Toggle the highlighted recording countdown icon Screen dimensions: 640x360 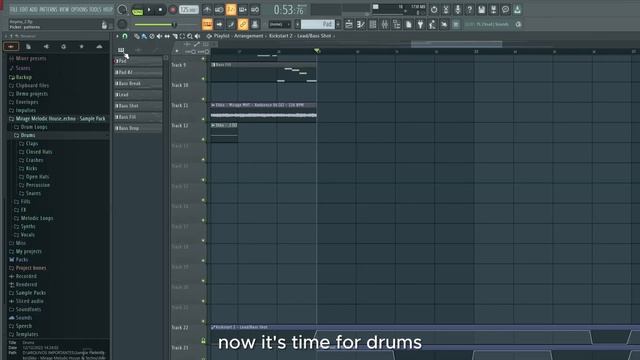[231, 9]
